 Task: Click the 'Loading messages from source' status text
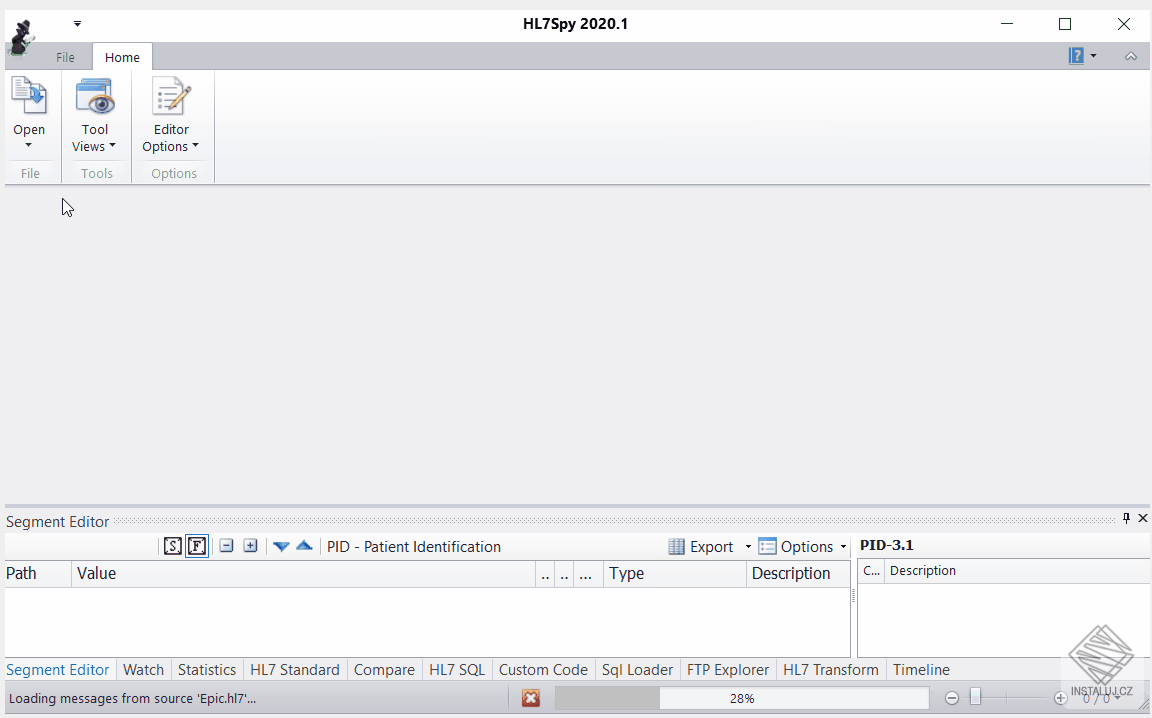click(132, 698)
